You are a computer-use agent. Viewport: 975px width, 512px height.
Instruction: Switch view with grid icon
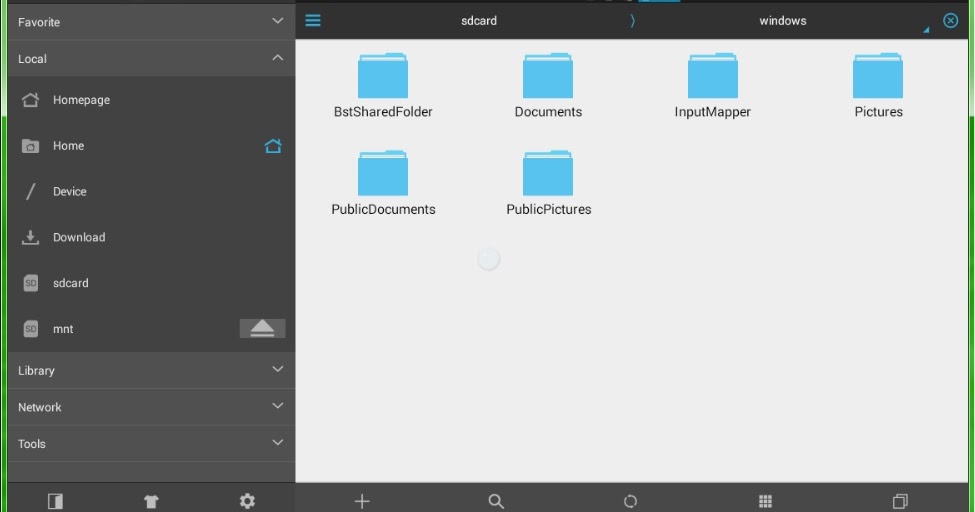coord(765,501)
